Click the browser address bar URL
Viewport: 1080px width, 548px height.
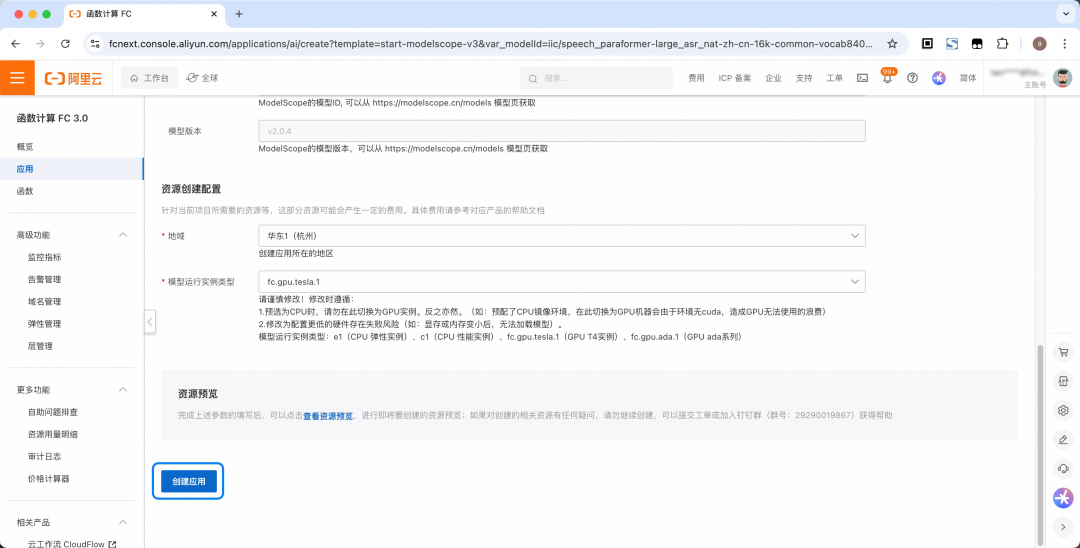point(491,43)
